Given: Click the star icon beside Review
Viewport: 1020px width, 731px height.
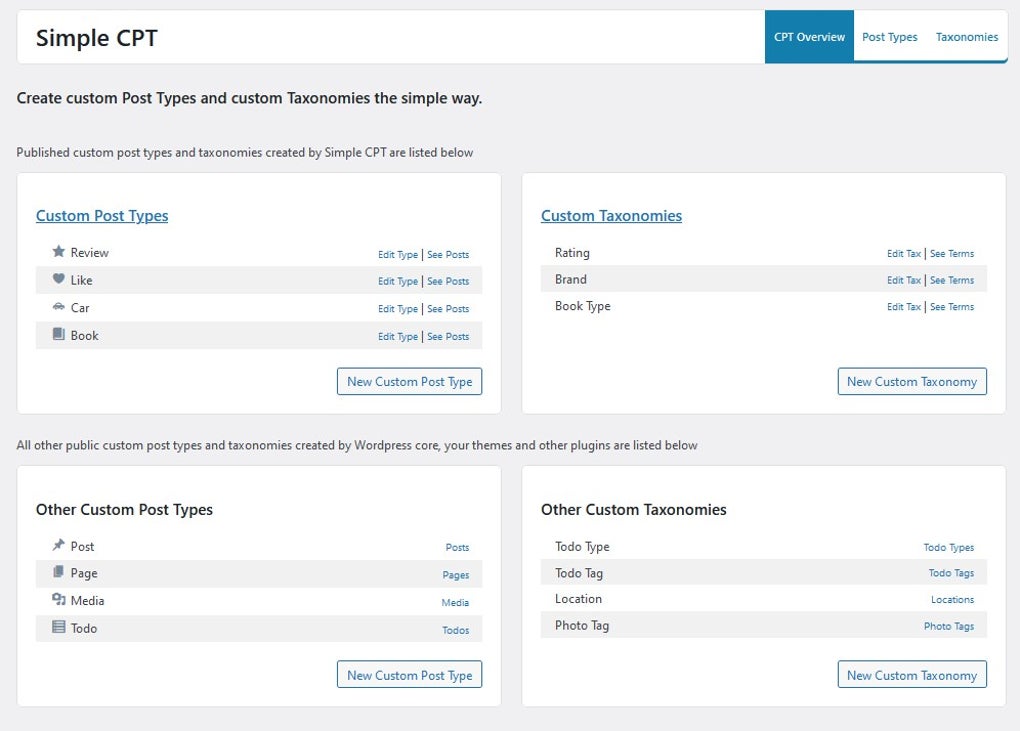Looking at the screenshot, I should click(58, 252).
